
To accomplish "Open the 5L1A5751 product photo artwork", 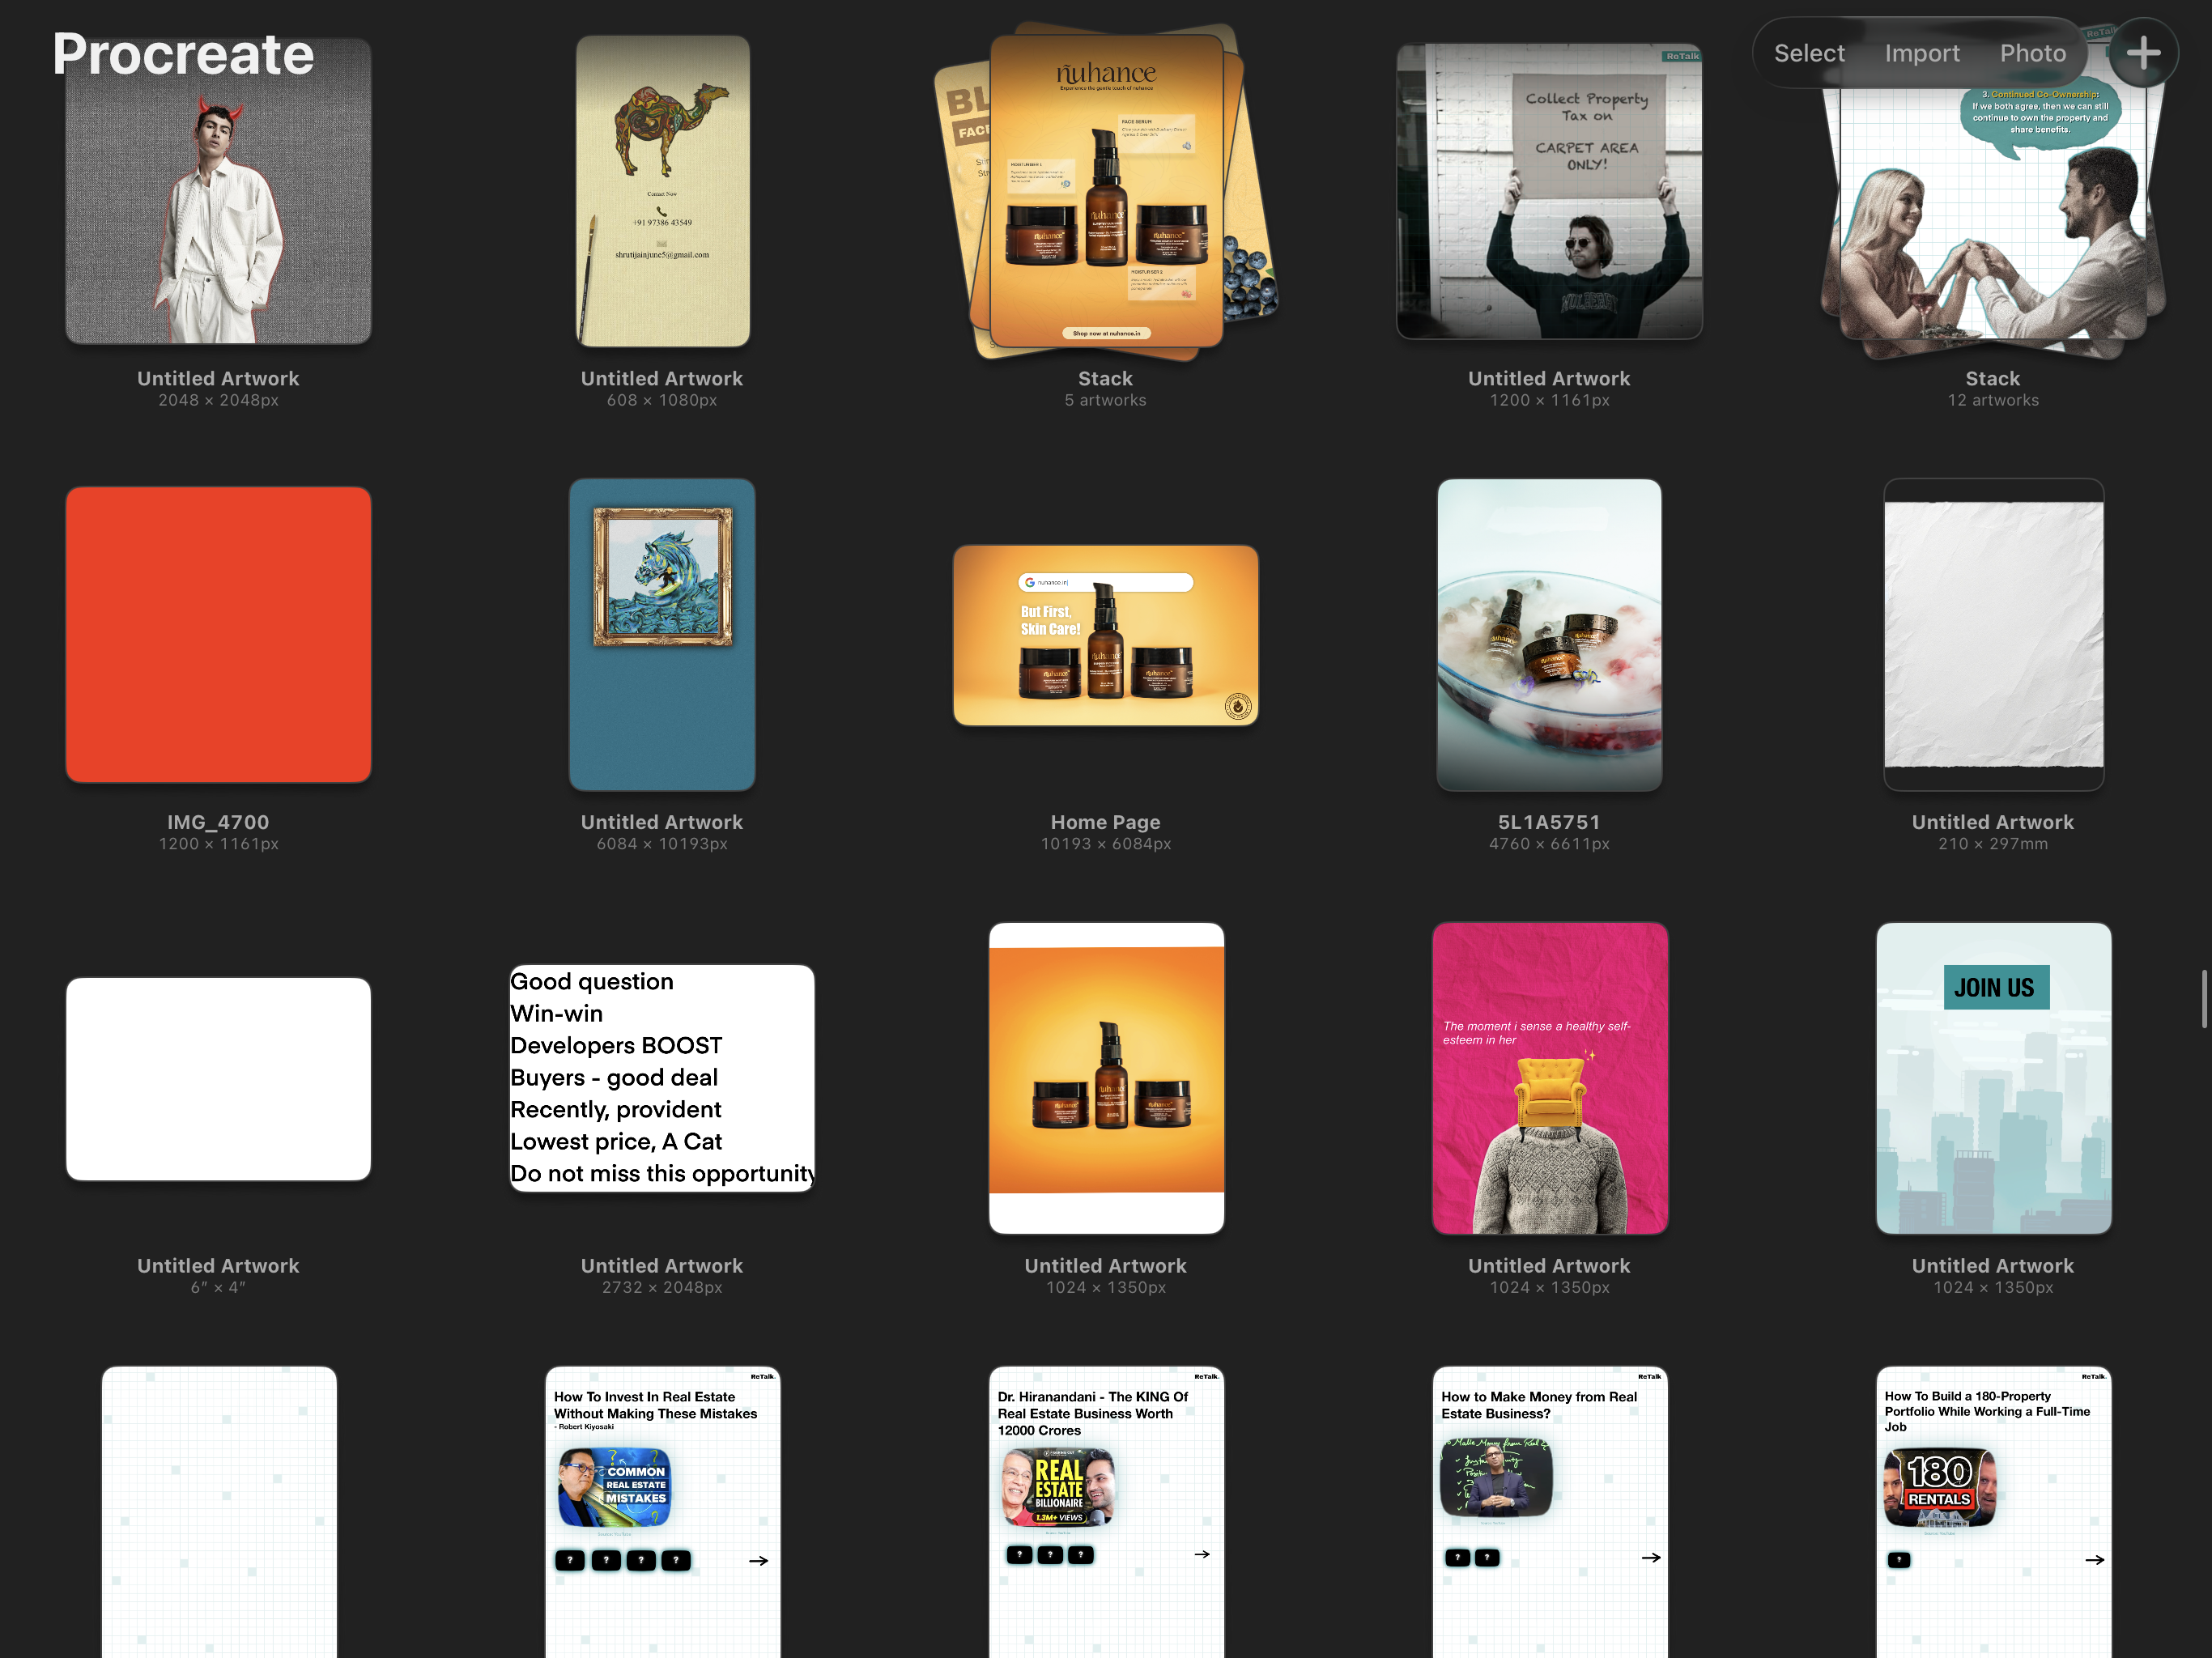I will (x=1548, y=634).
